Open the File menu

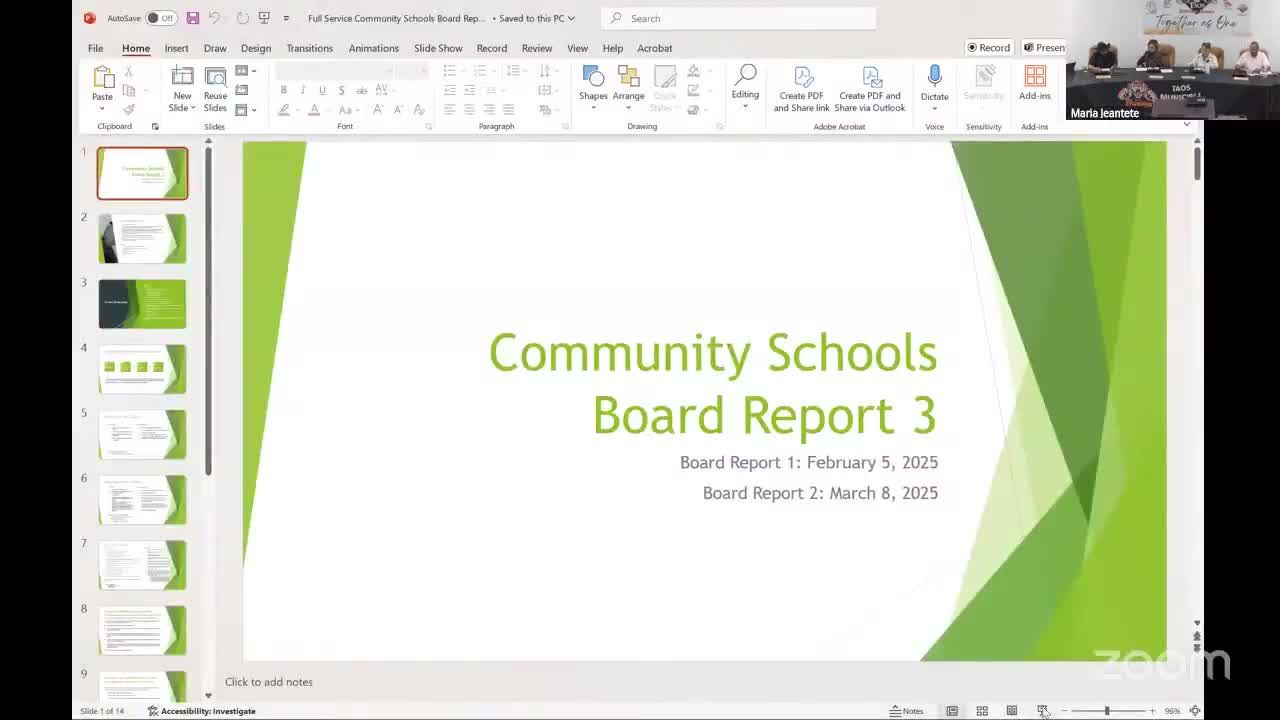(x=95, y=48)
